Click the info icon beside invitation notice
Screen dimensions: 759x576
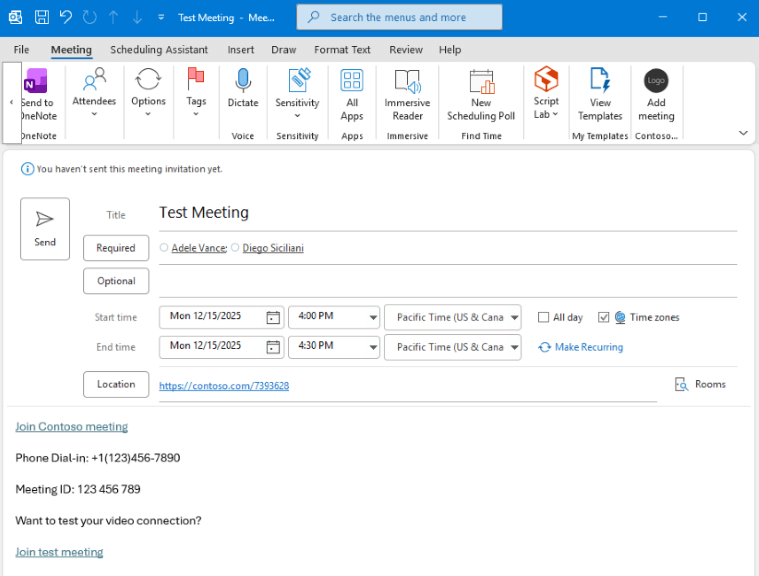coord(27,169)
